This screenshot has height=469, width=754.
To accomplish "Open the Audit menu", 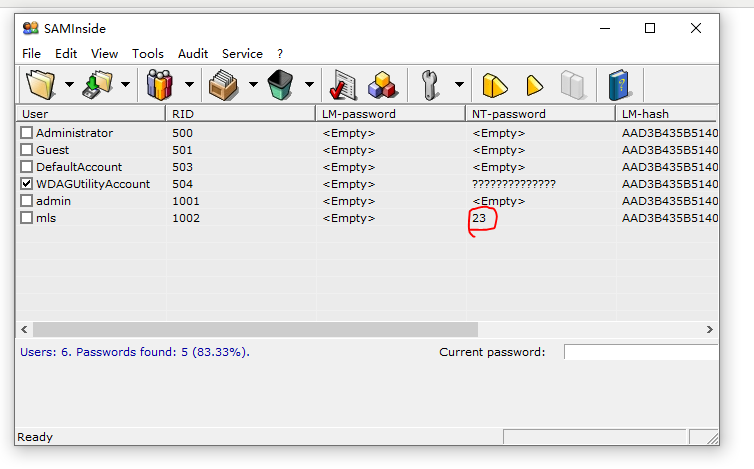I will (x=193, y=54).
